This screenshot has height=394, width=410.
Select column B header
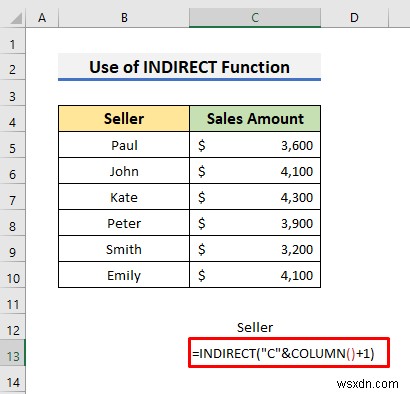pos(124,18)
